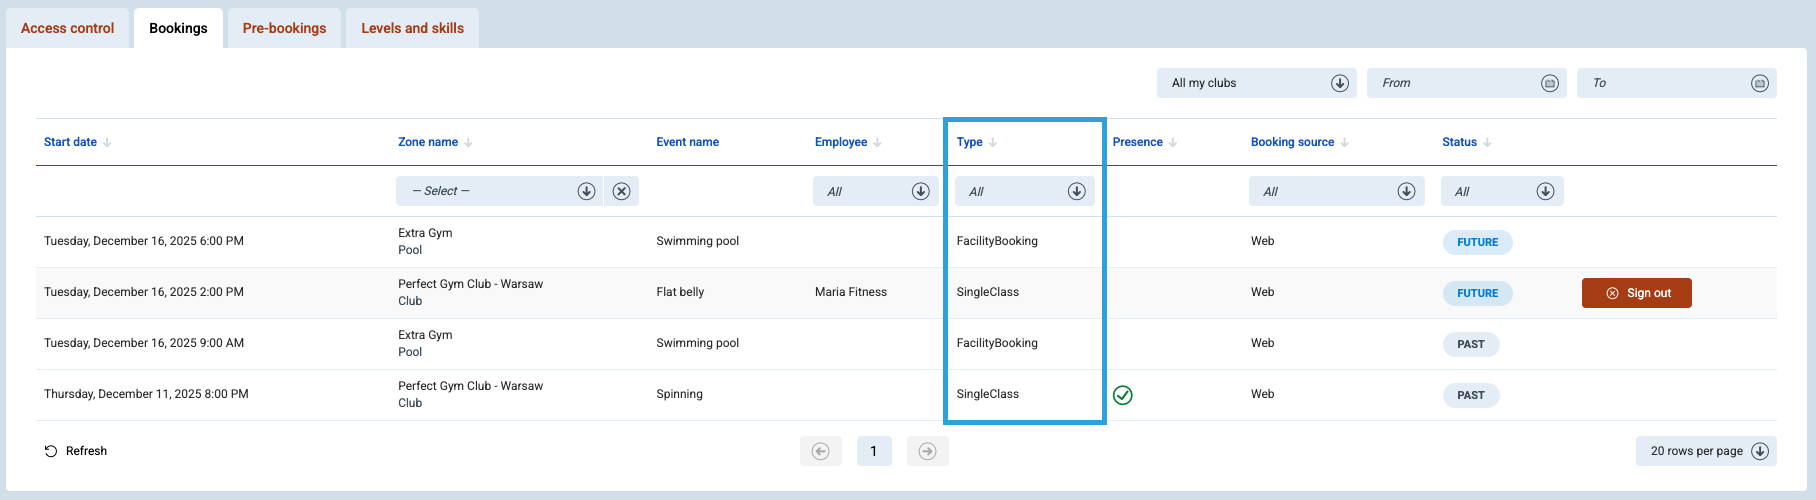Switch to the Access control tab
The height and width of the screenshot is (500, 1816).
pos(68,28)
